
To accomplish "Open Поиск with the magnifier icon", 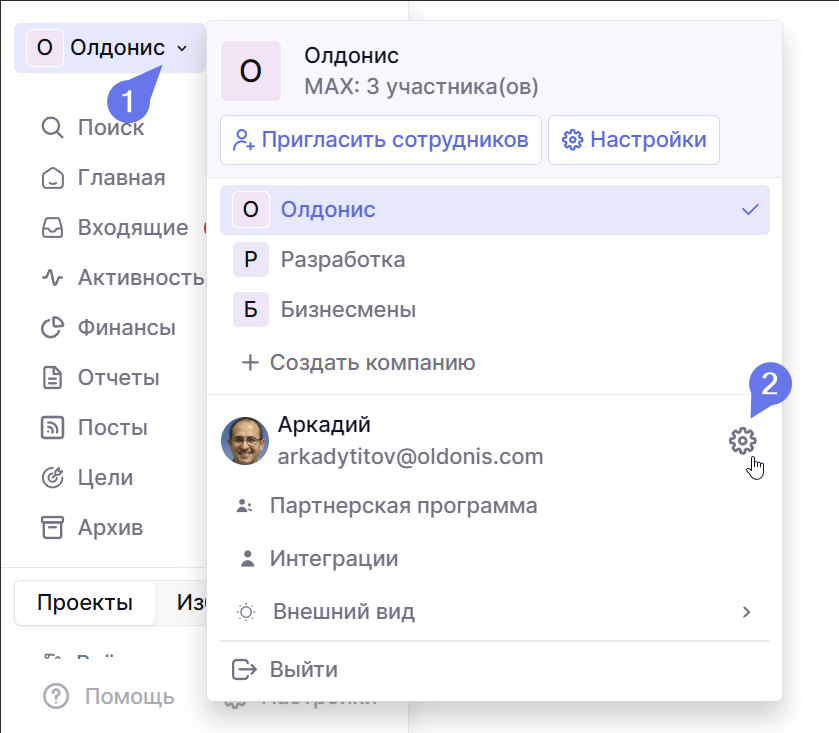I will coord(93,128).
